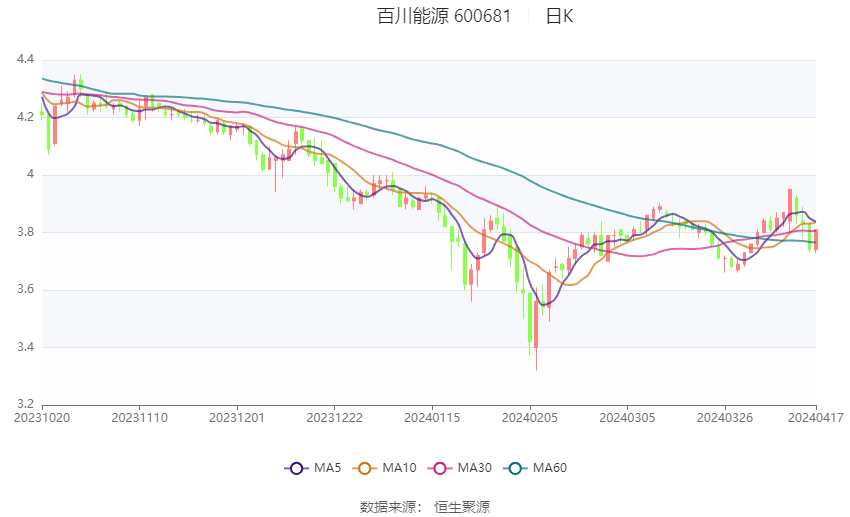850x517 pixels.
Task: Toggle the MA5 legend marker
Action: (297, 468)
